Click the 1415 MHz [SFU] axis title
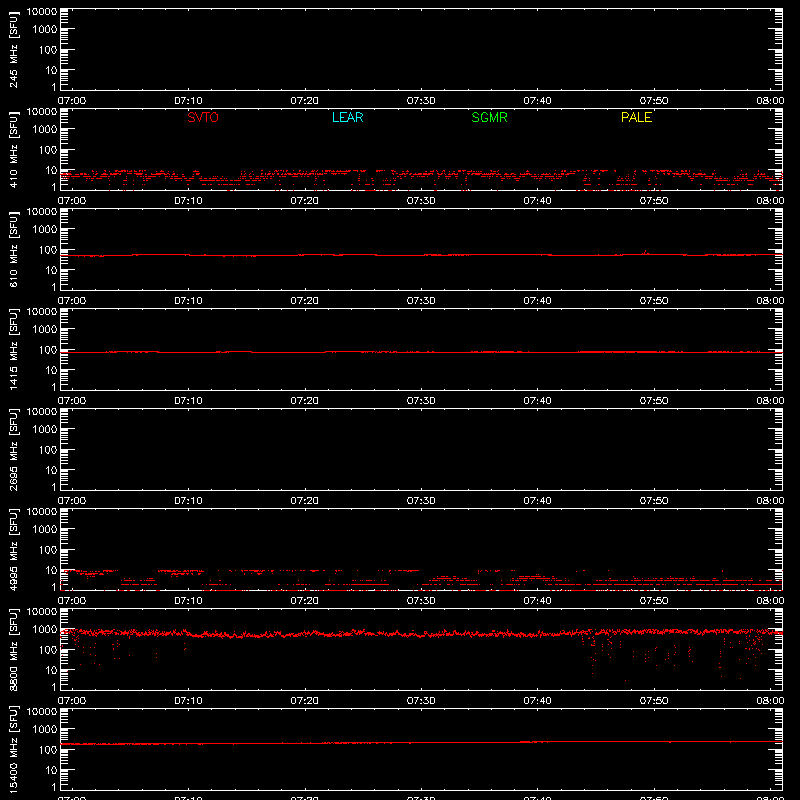Viewport: 800px width, 800px height. tap(13, 350)
